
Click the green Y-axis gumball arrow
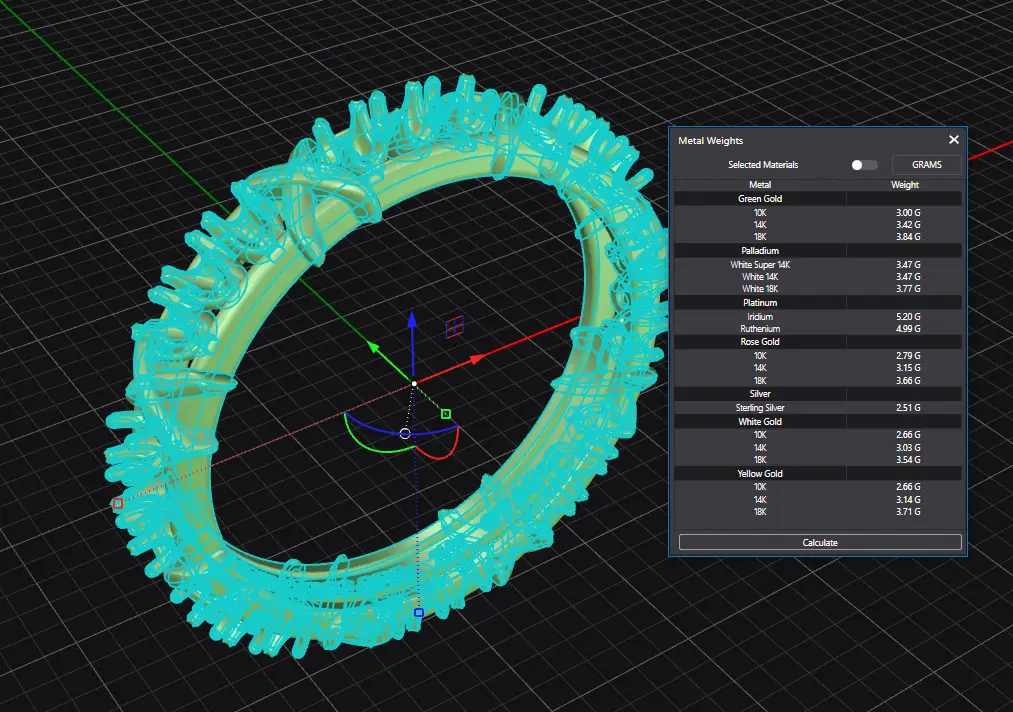374,347
